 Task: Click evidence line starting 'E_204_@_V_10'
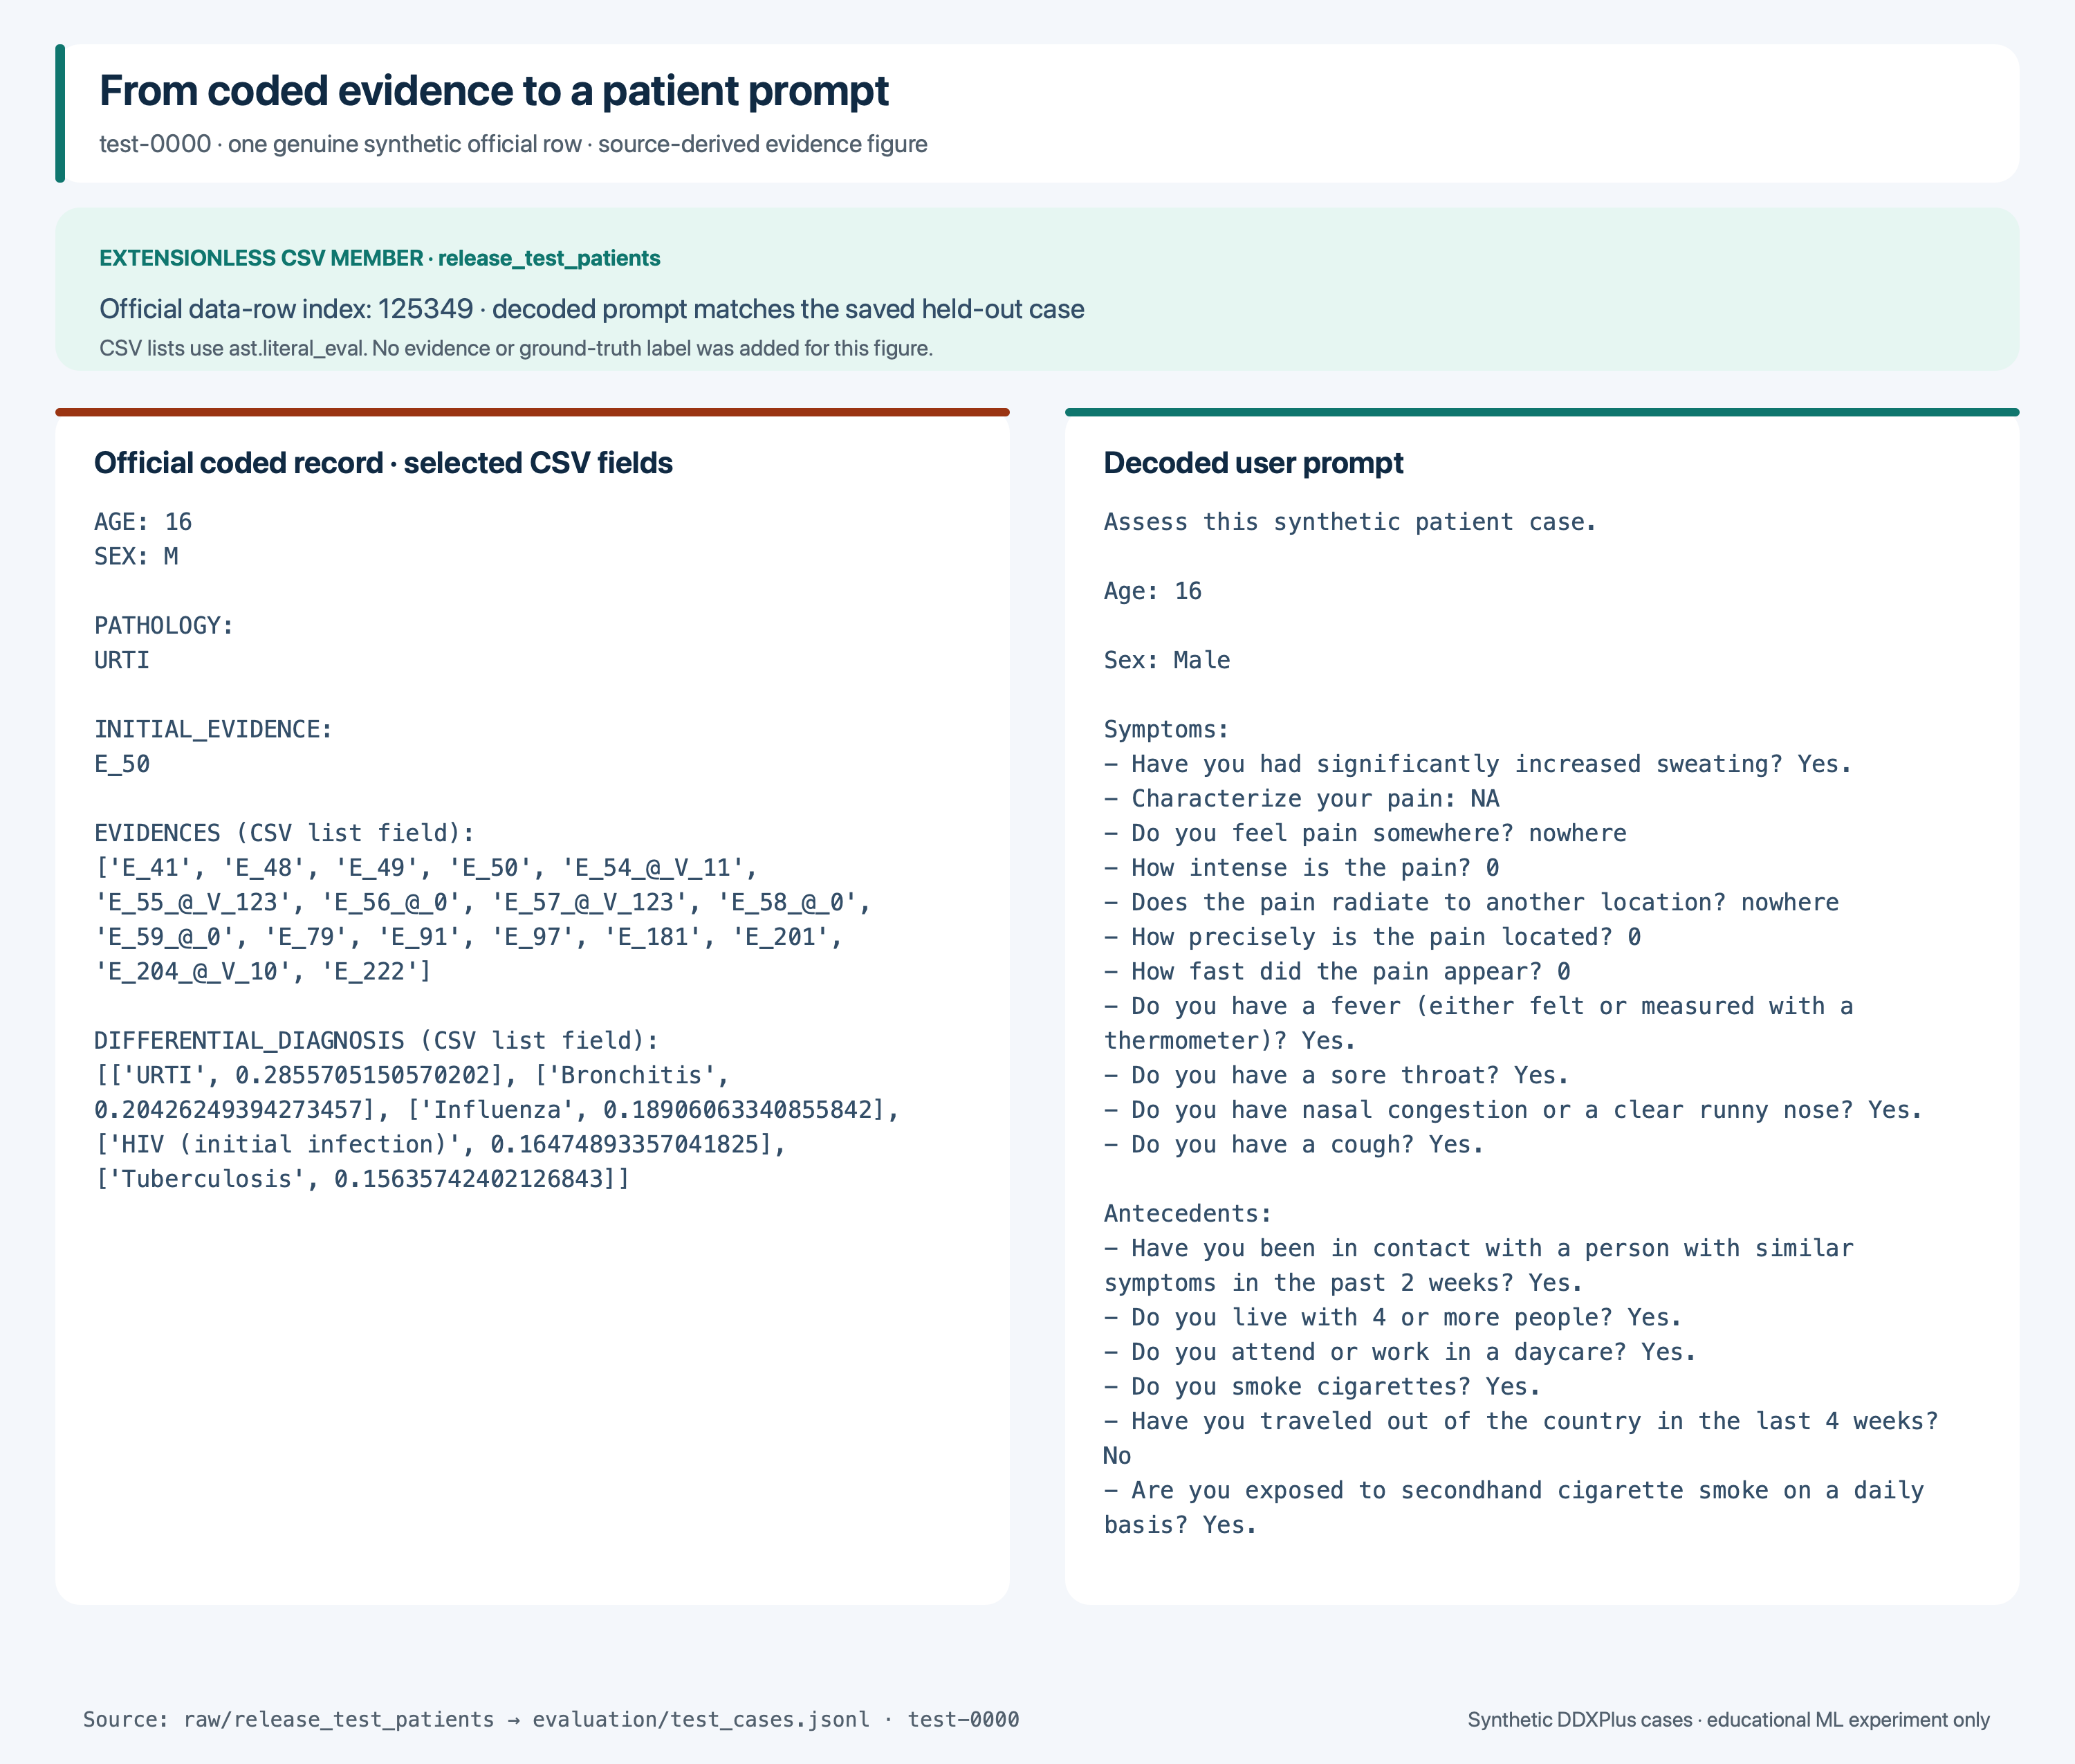click(263, 972)
